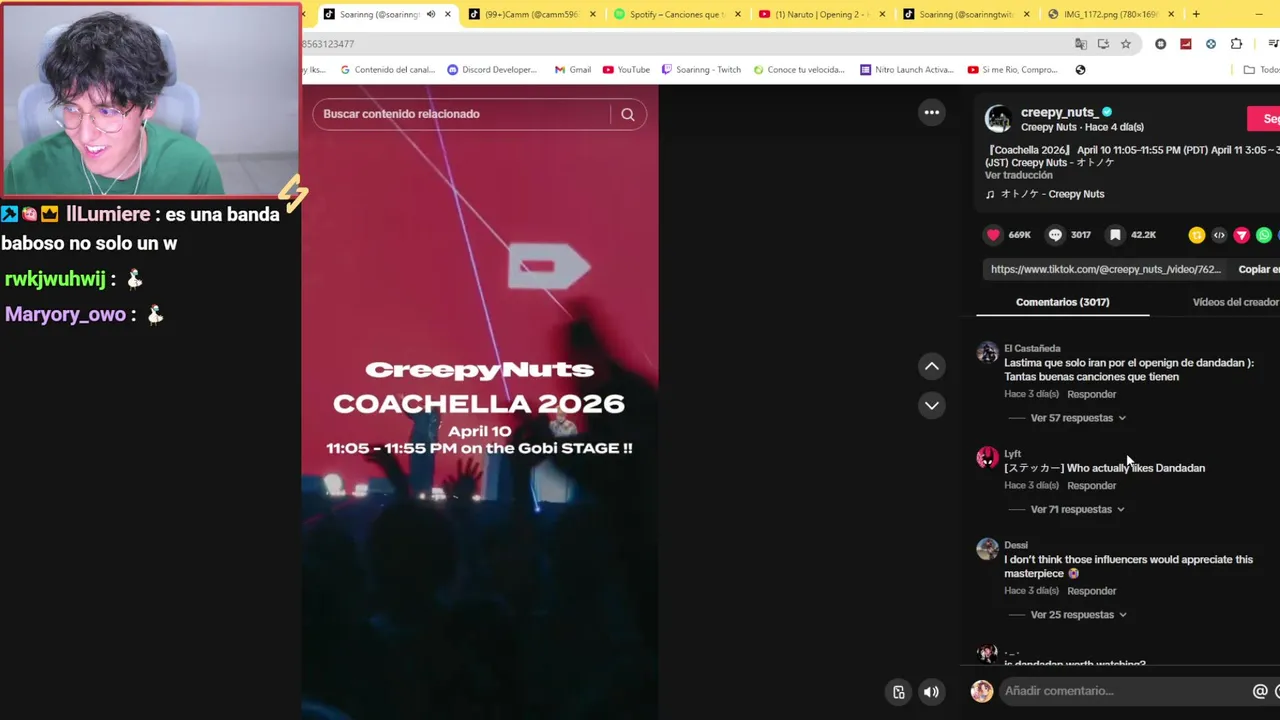
Task: Open the three-dot video options menu
Action: (x=932, y=112)
